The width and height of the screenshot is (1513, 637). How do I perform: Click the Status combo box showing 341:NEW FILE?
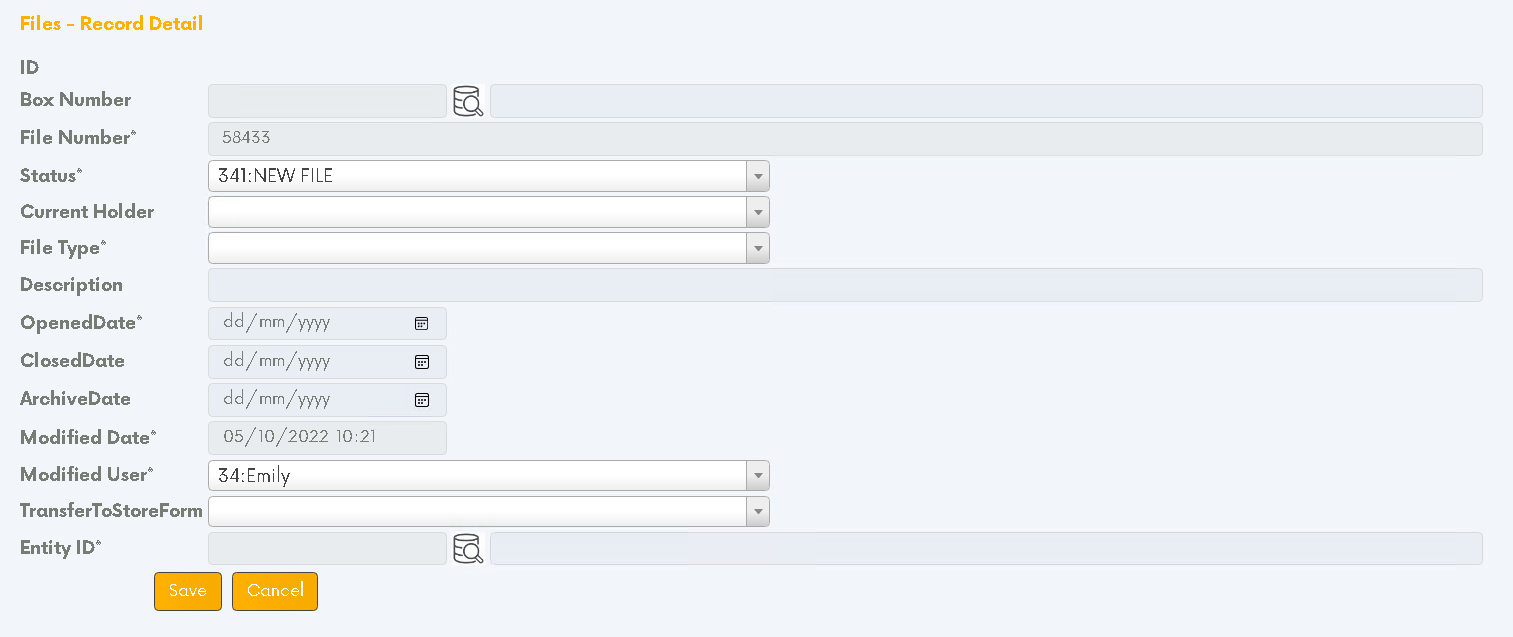click(488, 176)
